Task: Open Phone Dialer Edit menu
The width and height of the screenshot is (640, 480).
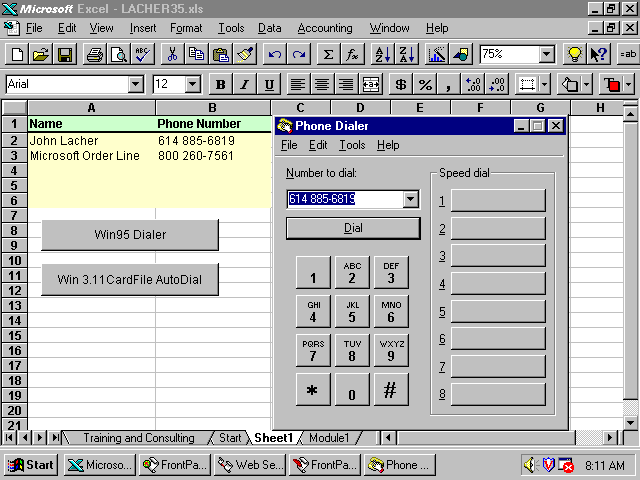Action: pyautogui.click(x=318, y=145)
